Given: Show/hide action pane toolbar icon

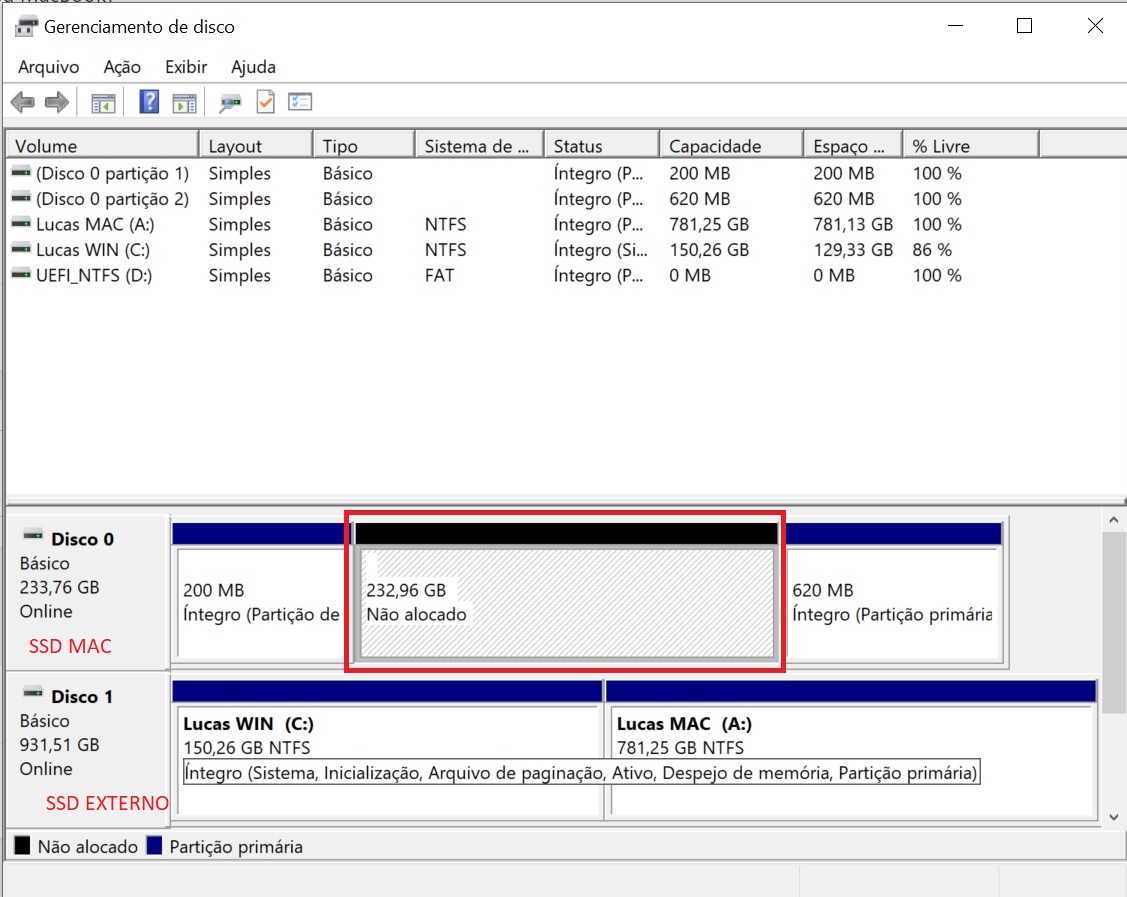Looking at the screenshot, I should click(185, 104).
